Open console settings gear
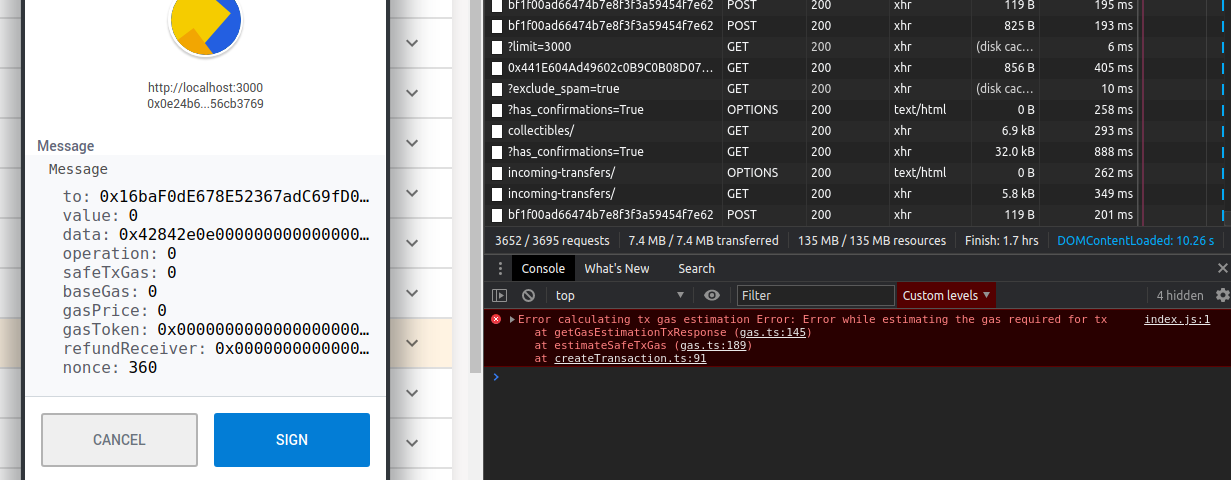The height and width of the screenshot is (480, 1231). click(x=1222, y=295)
